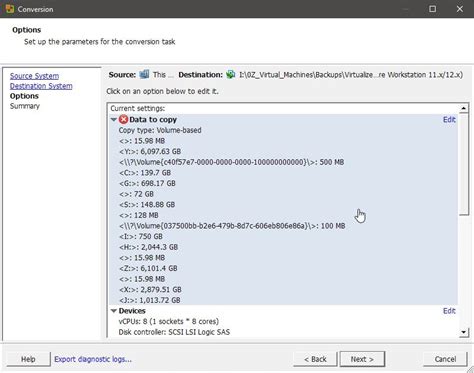474x373 pixels.
Task: Click the Source computer icon
Action: coord(144,74)
